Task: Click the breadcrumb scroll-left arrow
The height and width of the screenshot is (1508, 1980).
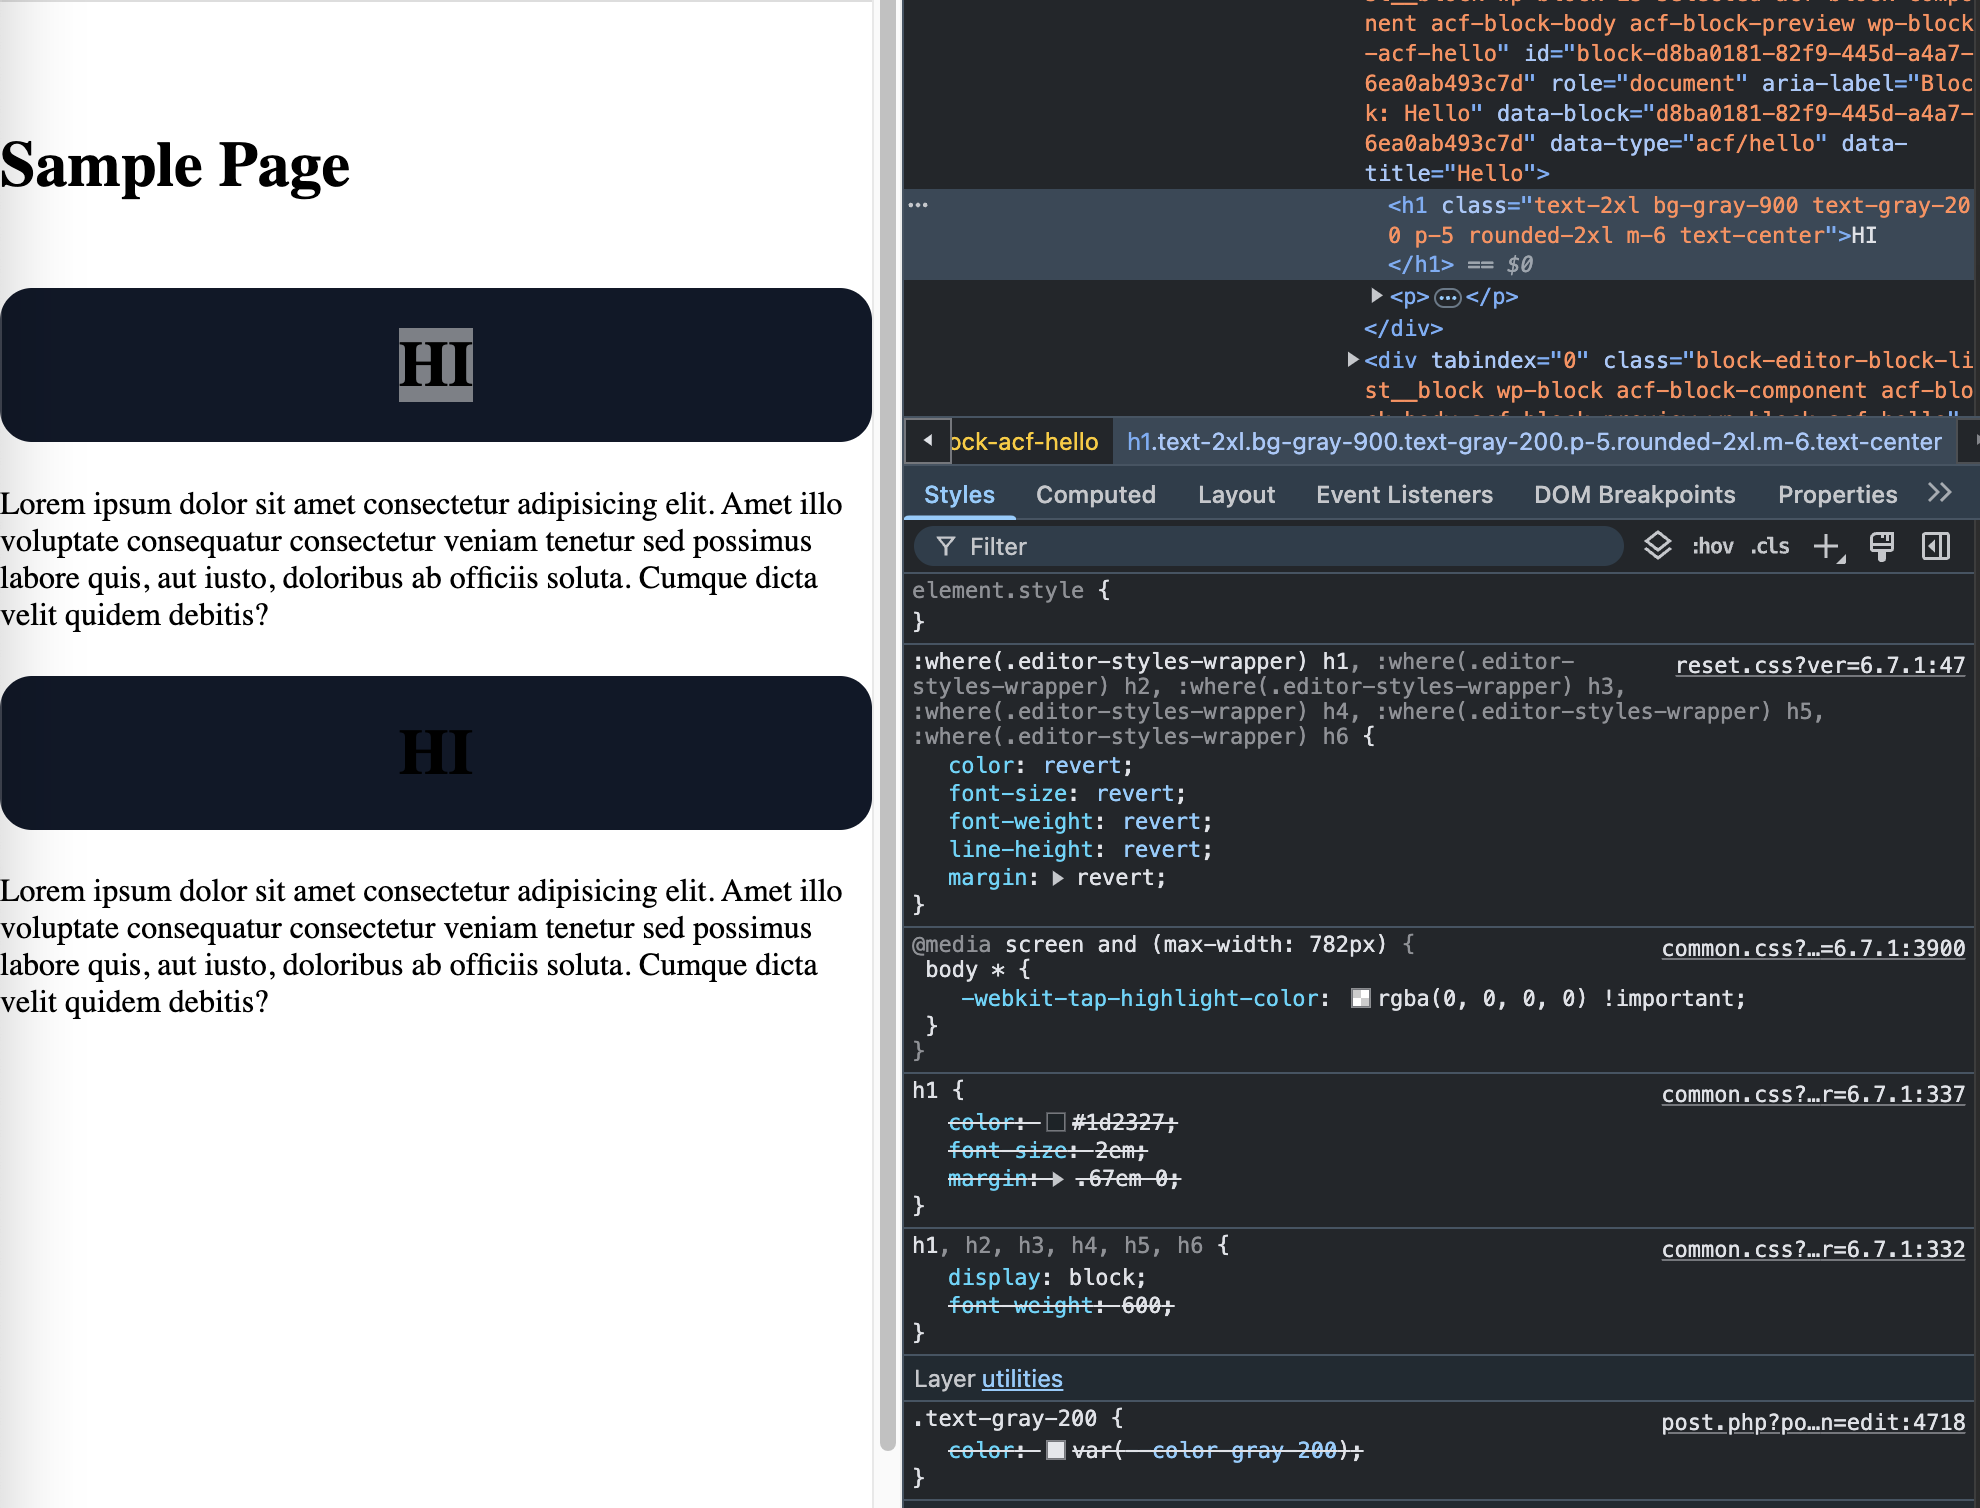Action: 928,440
